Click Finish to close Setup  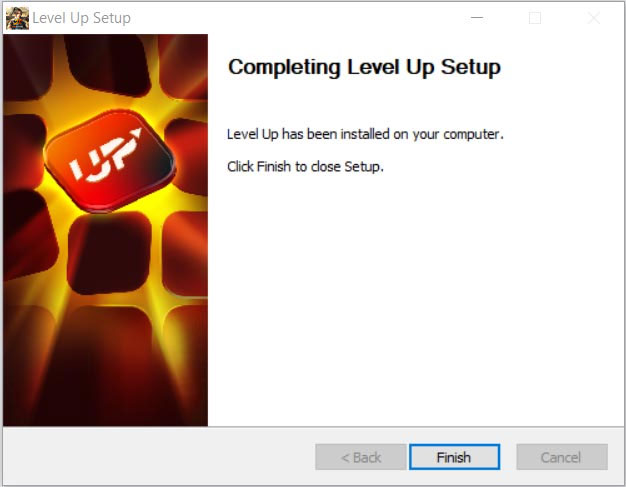pyautogui.click(x=454, y=457)
